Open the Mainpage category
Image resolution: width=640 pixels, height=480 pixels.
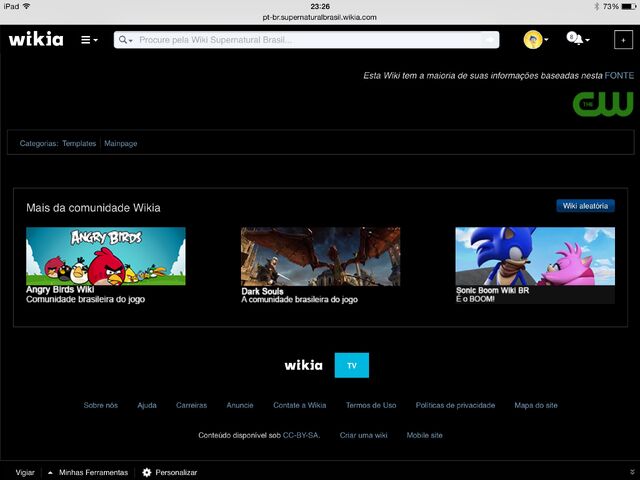(x=120, y=143)
